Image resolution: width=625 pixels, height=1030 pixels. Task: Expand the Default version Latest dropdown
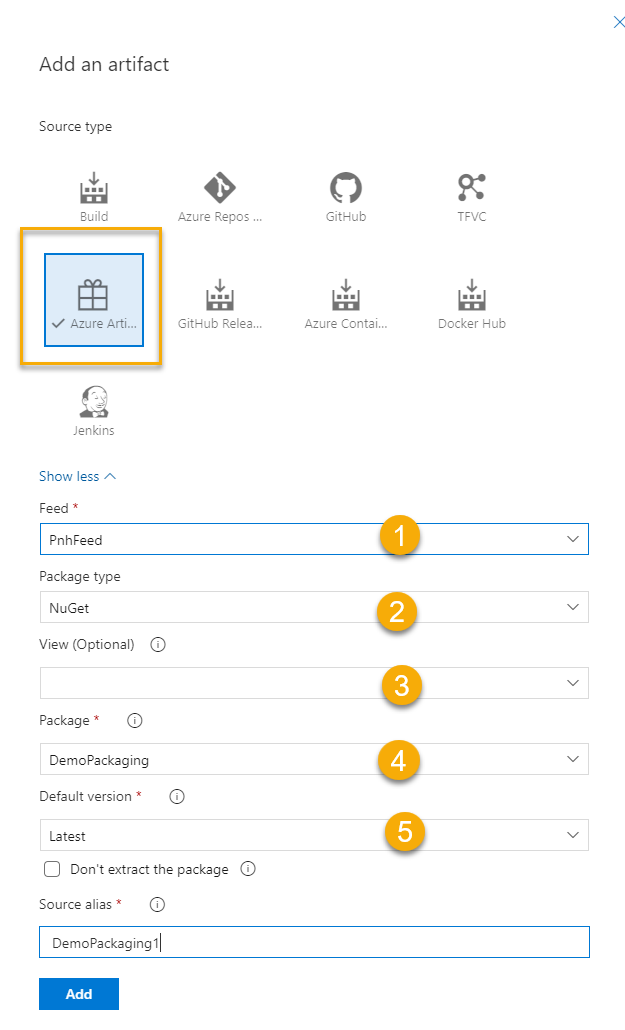click(x=314, y=835)
